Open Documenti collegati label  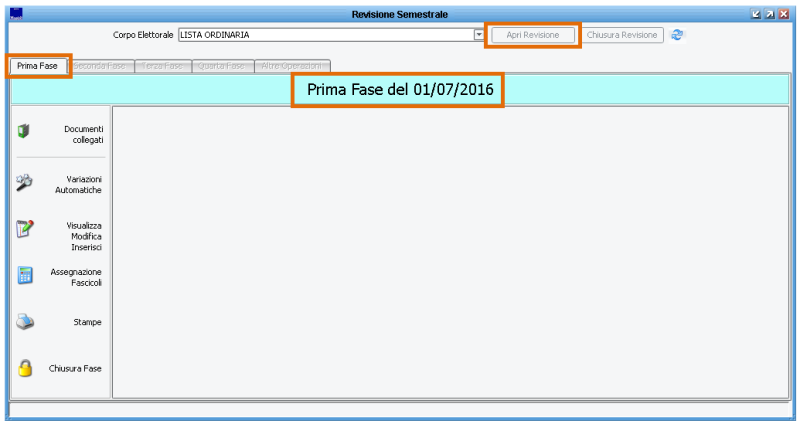(84, 134)
